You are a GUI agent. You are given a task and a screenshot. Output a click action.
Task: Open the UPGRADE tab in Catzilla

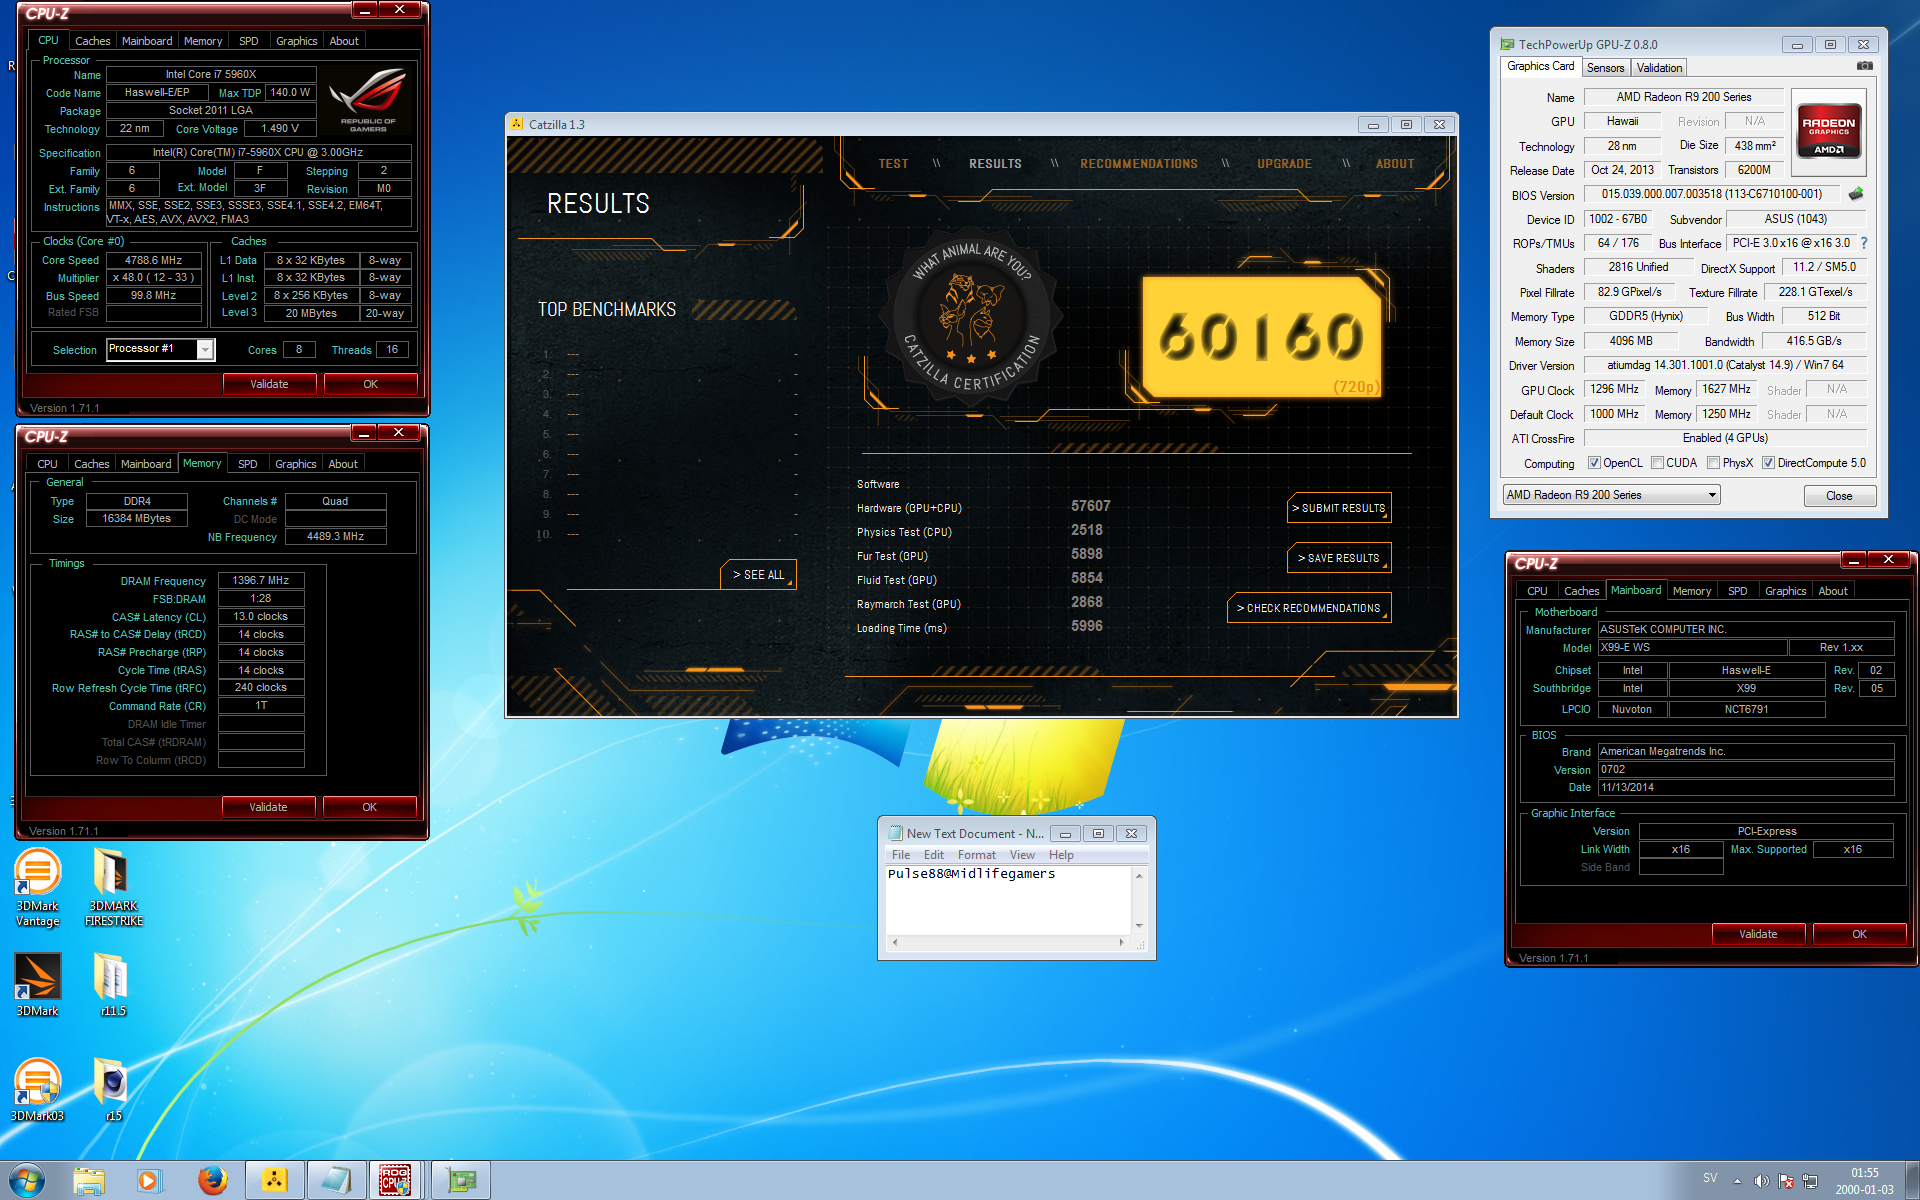pyautogui.click(x=1284, y=164)
